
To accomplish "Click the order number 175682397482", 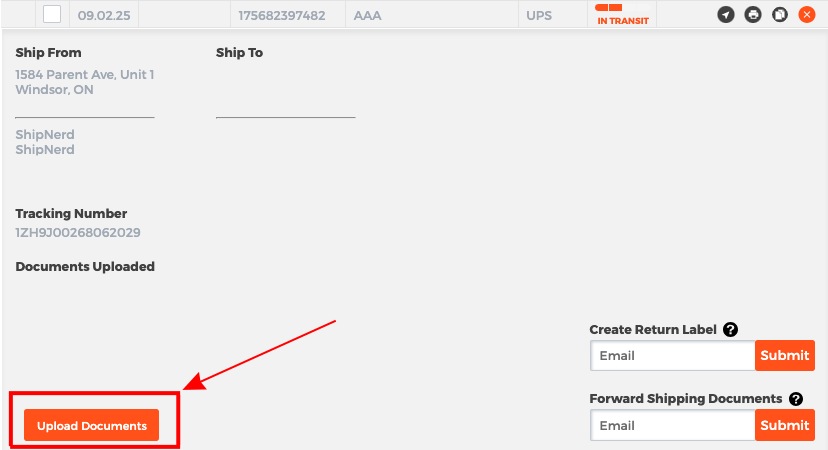I will 284,16.
